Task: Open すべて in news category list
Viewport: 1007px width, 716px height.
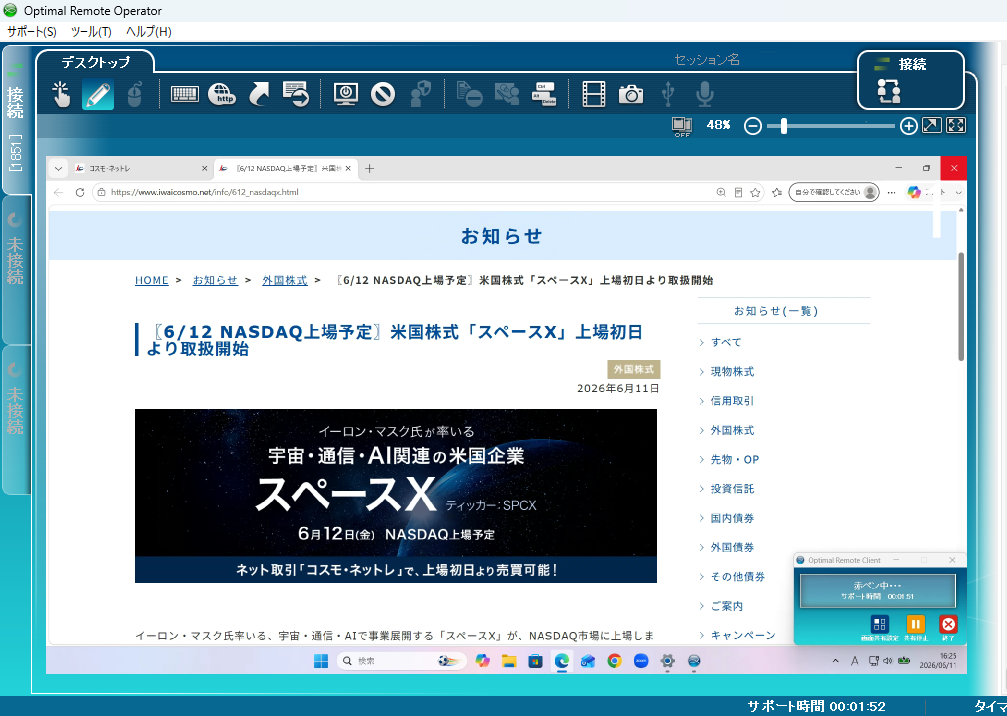Action: (x=726, y=342)
